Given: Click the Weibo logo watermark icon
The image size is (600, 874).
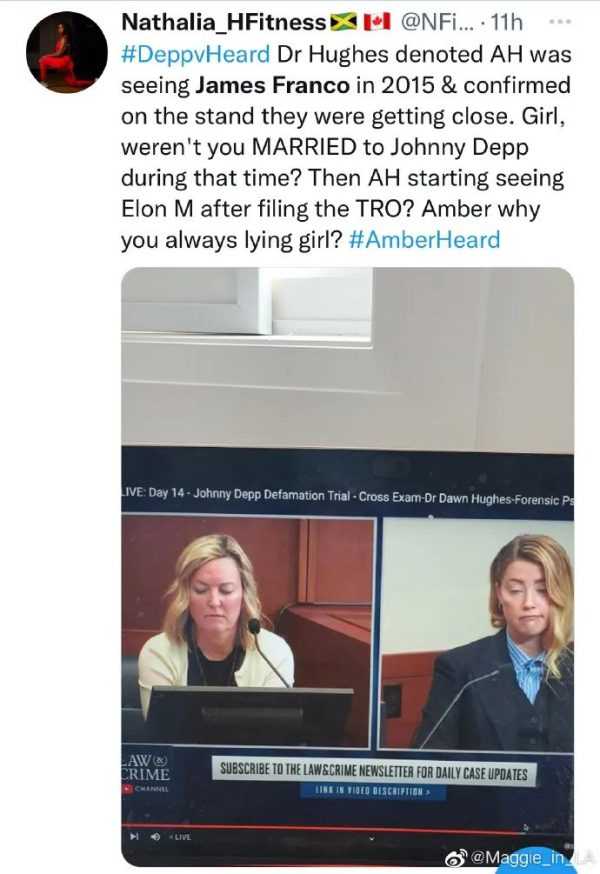Looking at the screenshot, I should coord(457,858).
